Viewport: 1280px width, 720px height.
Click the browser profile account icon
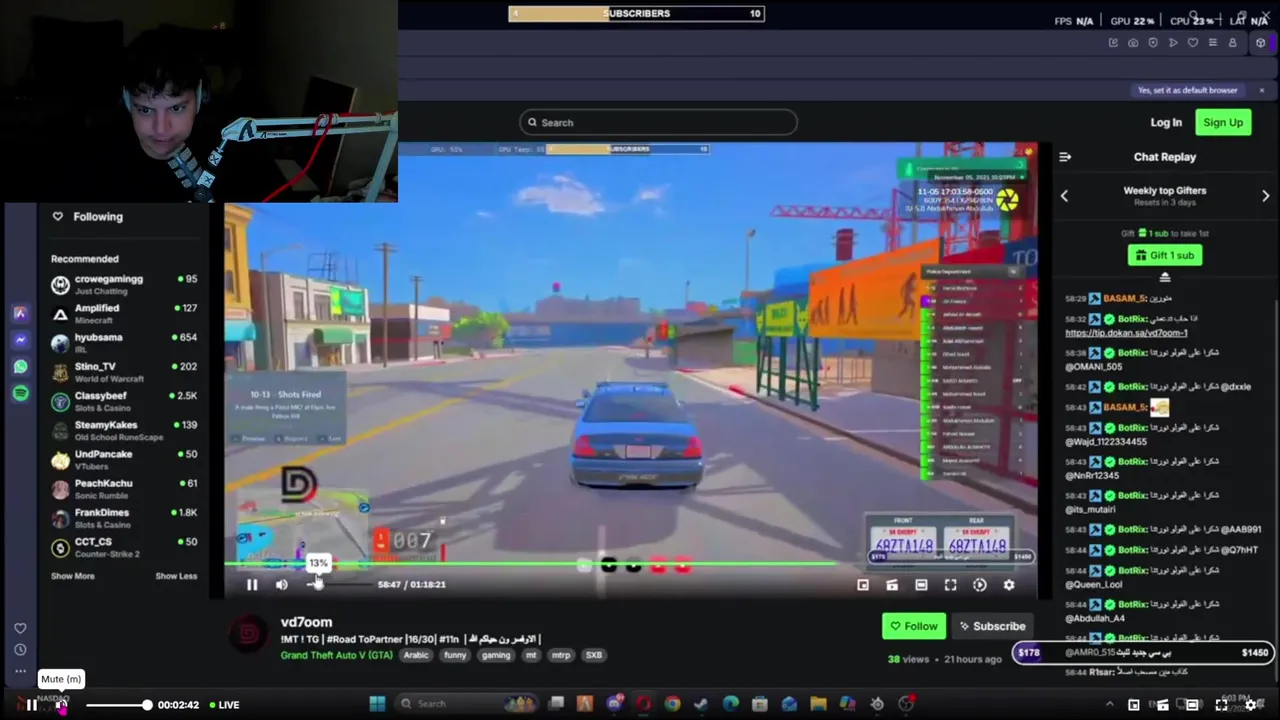pos(1233,43)
